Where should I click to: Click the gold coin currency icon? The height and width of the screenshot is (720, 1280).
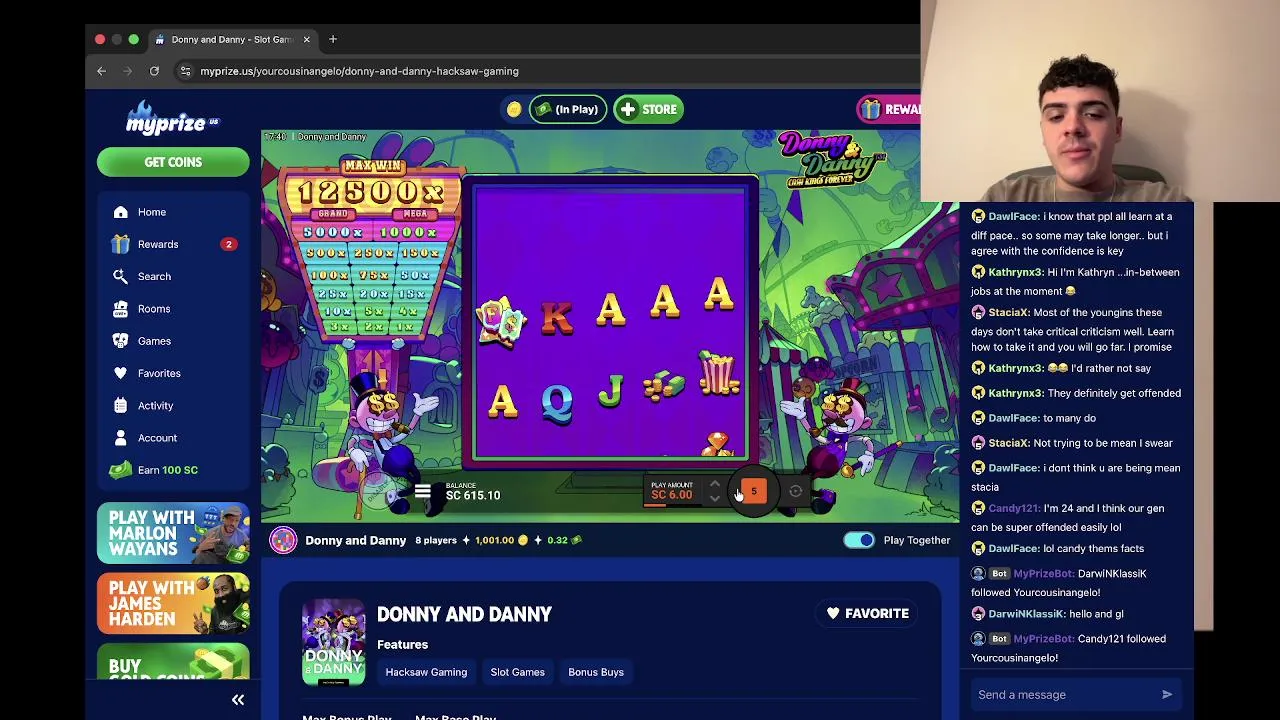click(514, 109)
